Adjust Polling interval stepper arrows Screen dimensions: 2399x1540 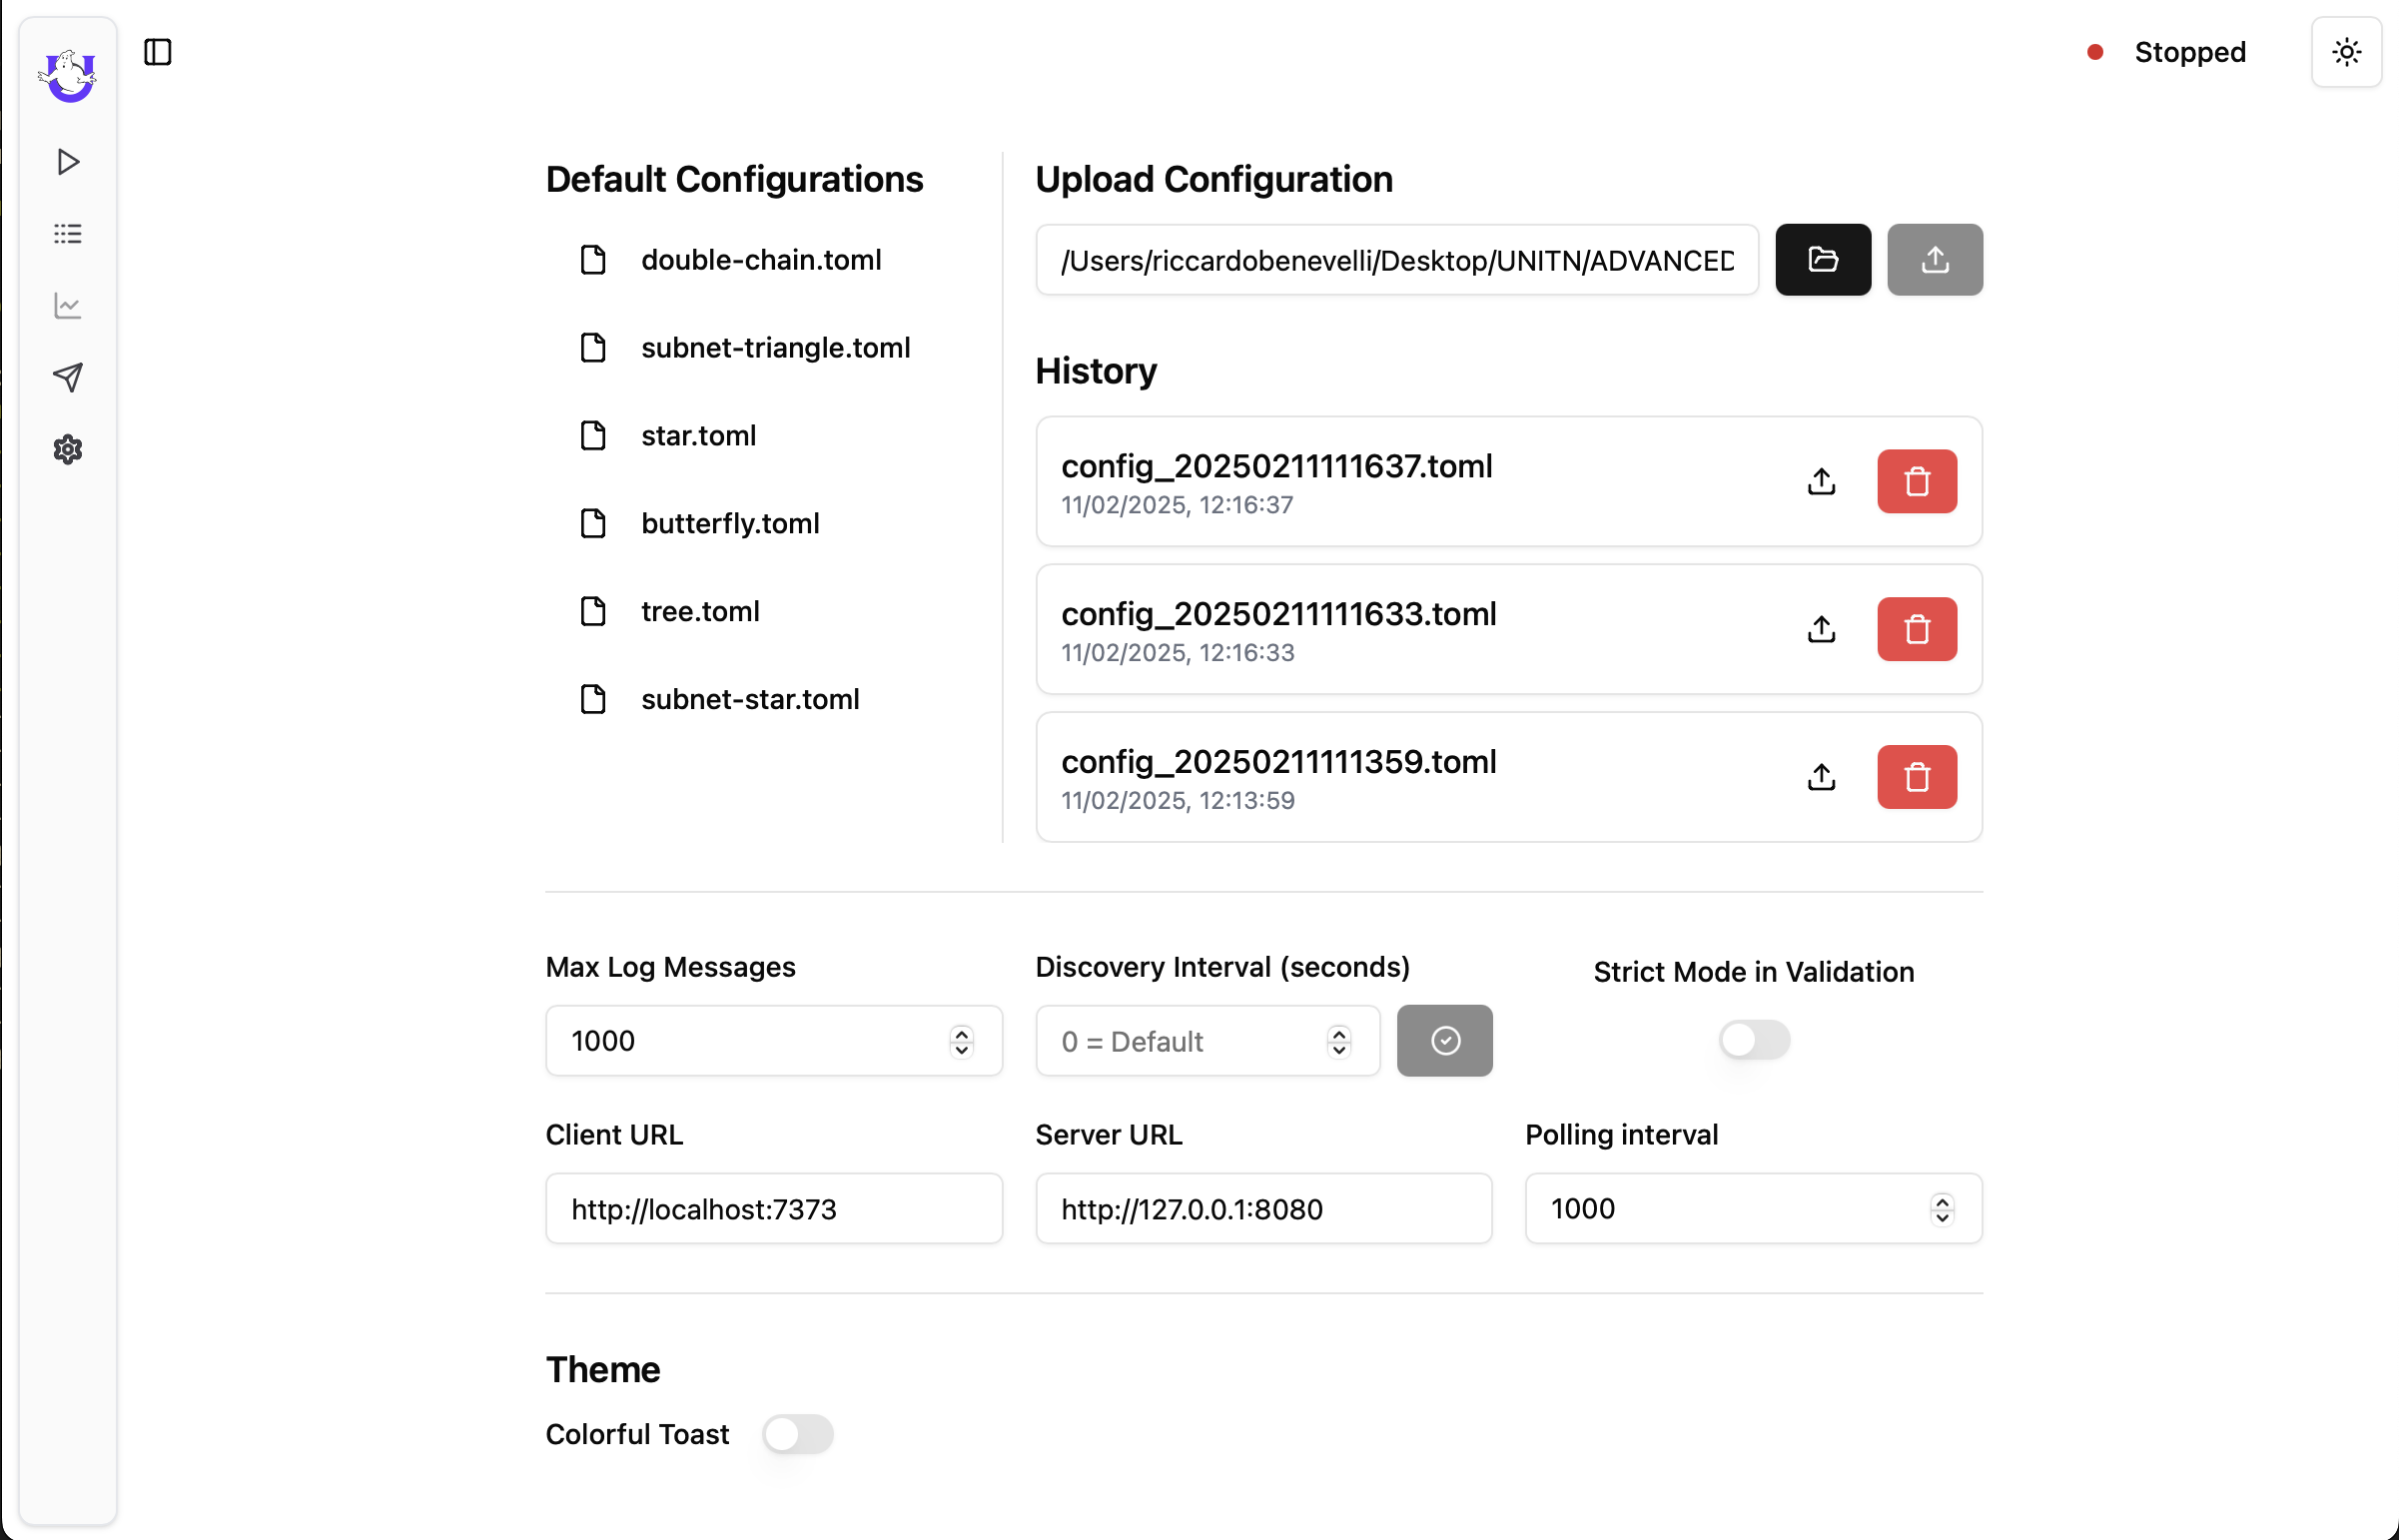1941,1209
